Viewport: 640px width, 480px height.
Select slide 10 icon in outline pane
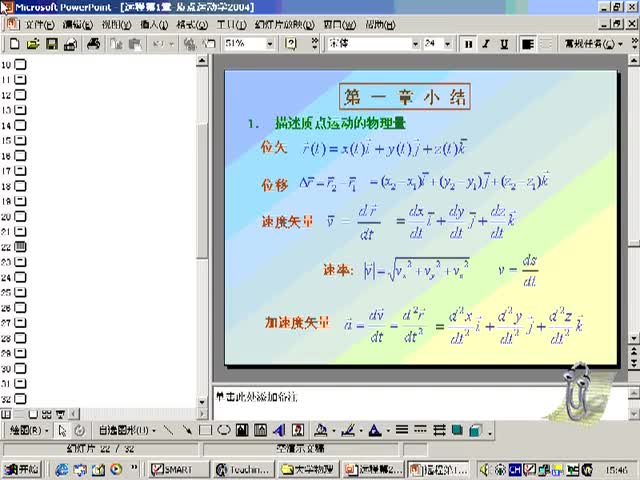click(20, 64)
